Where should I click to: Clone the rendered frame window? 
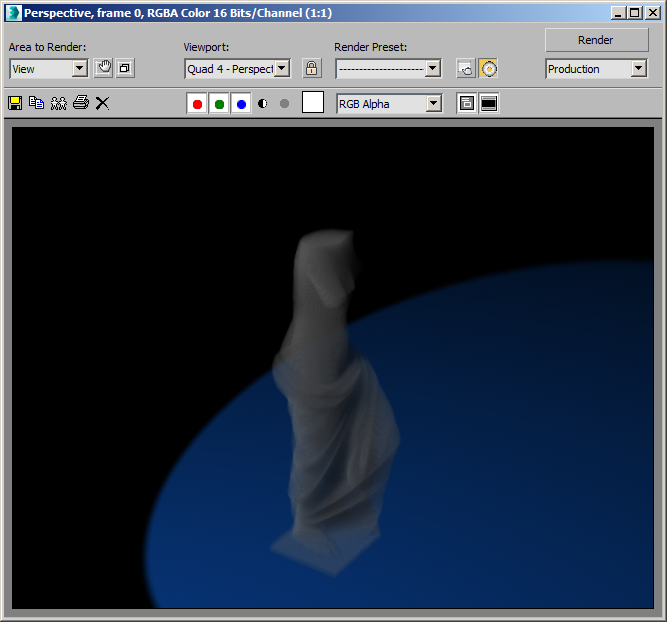tap(59, 103)
